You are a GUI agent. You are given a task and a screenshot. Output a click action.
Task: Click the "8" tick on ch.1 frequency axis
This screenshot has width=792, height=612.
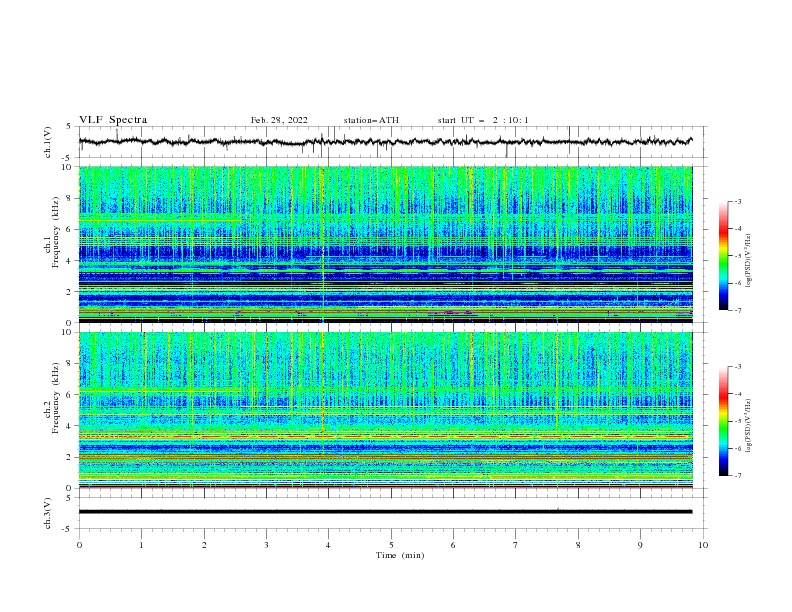point(71,198)
